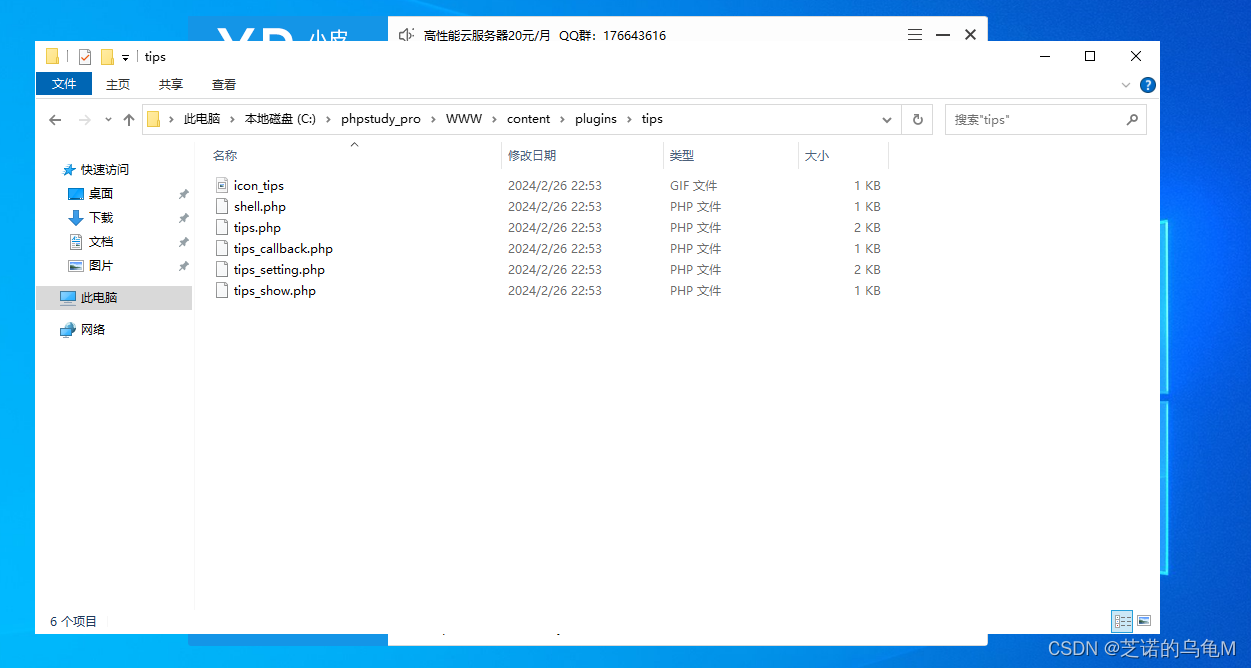Expand address bar history dropdown
Image resolution: width=1251 pixels, height=668 pixels.
[886, 119]
